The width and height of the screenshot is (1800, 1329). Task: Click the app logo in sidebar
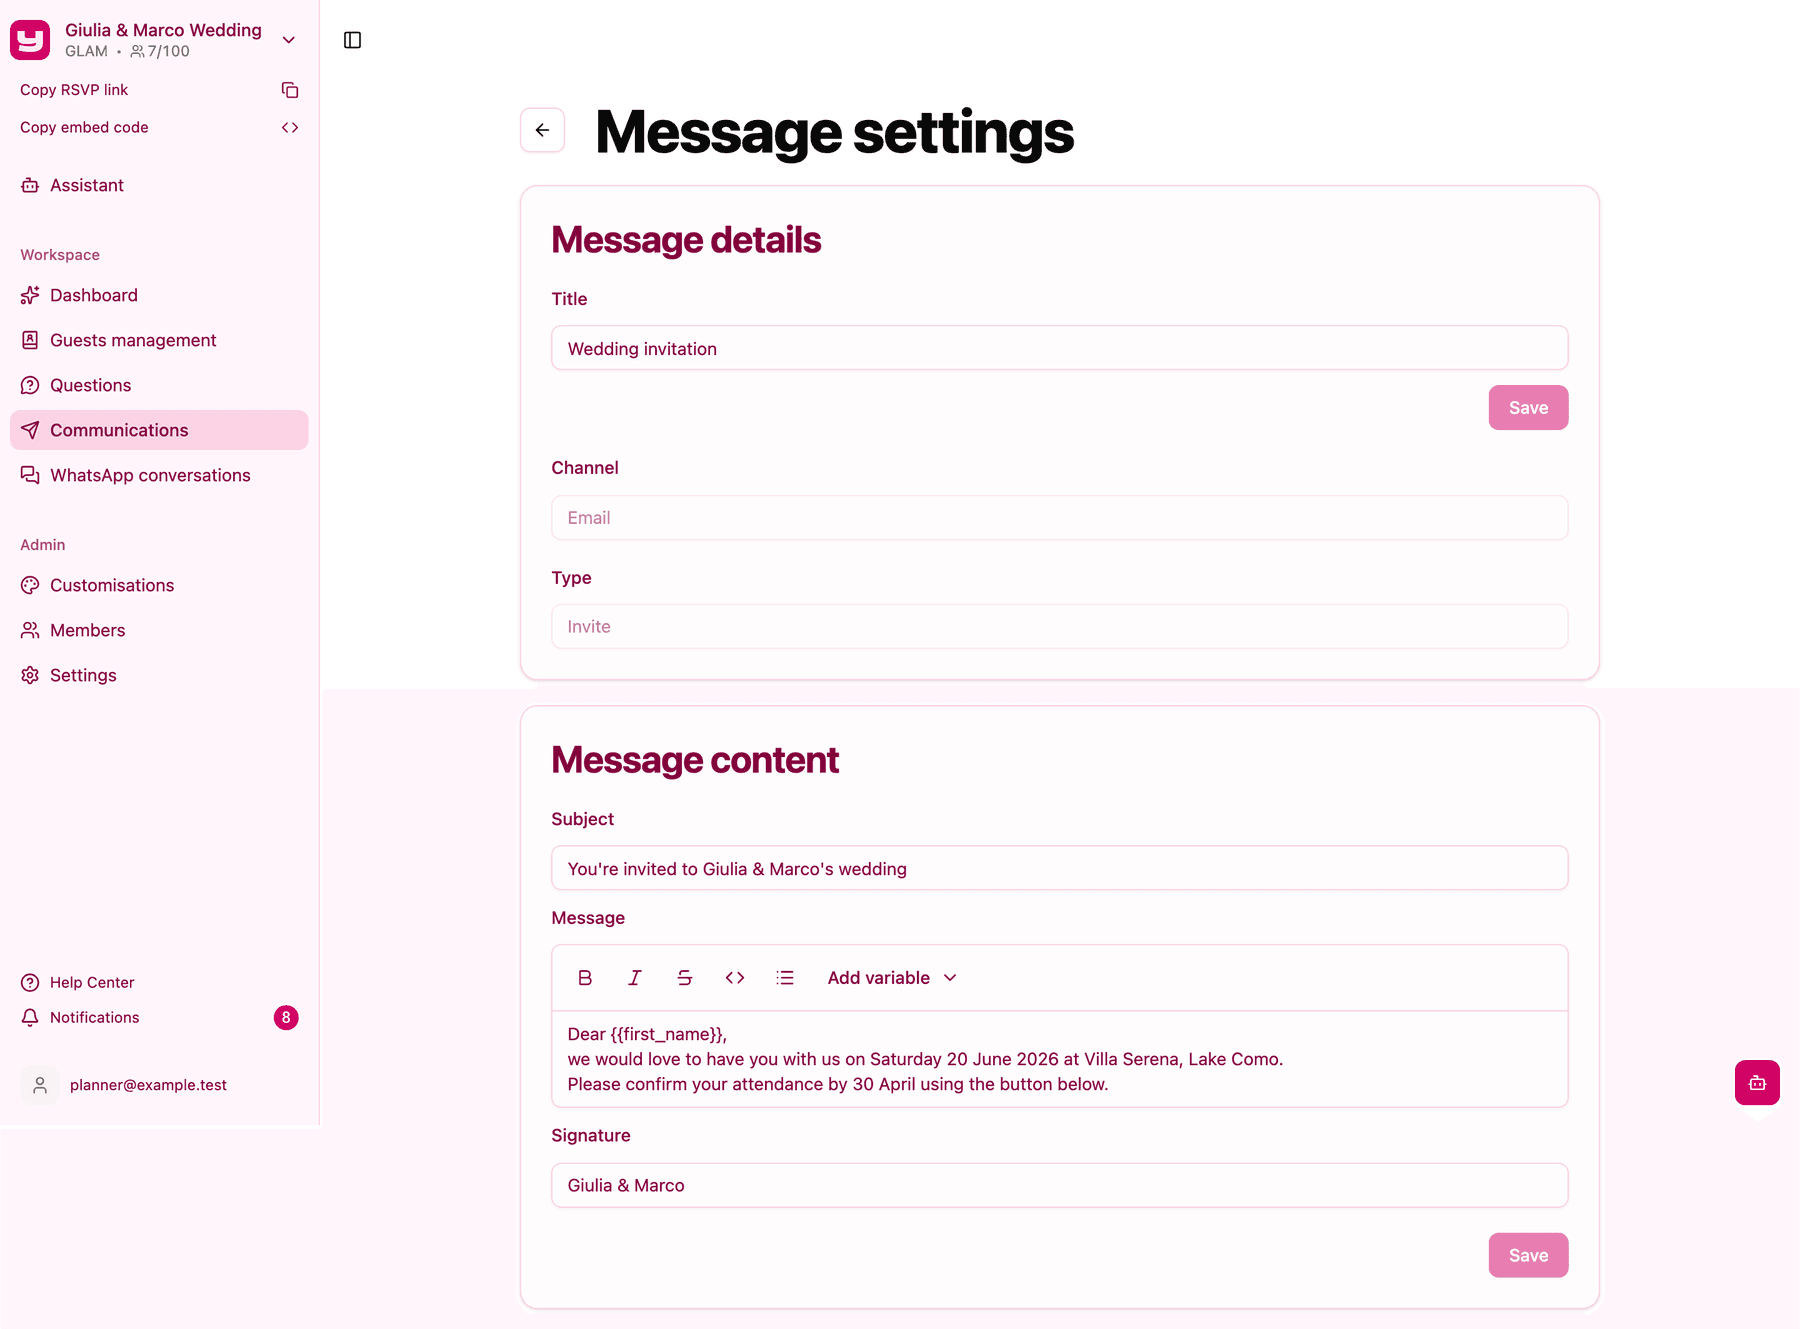pyautogui.click(x=30, y=40)
